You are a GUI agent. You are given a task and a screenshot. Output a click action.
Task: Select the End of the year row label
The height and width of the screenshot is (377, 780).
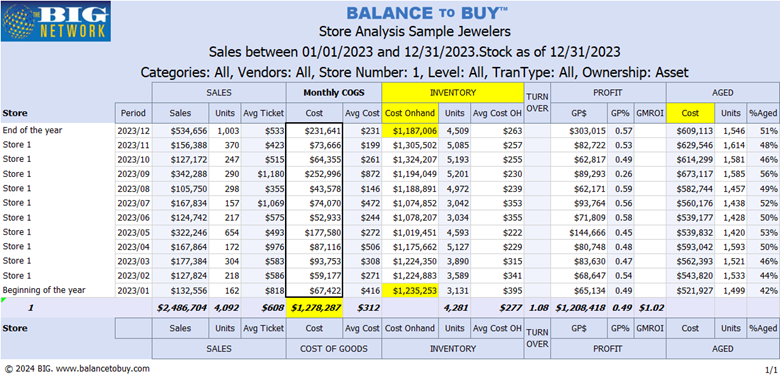[x=33, y=130]
